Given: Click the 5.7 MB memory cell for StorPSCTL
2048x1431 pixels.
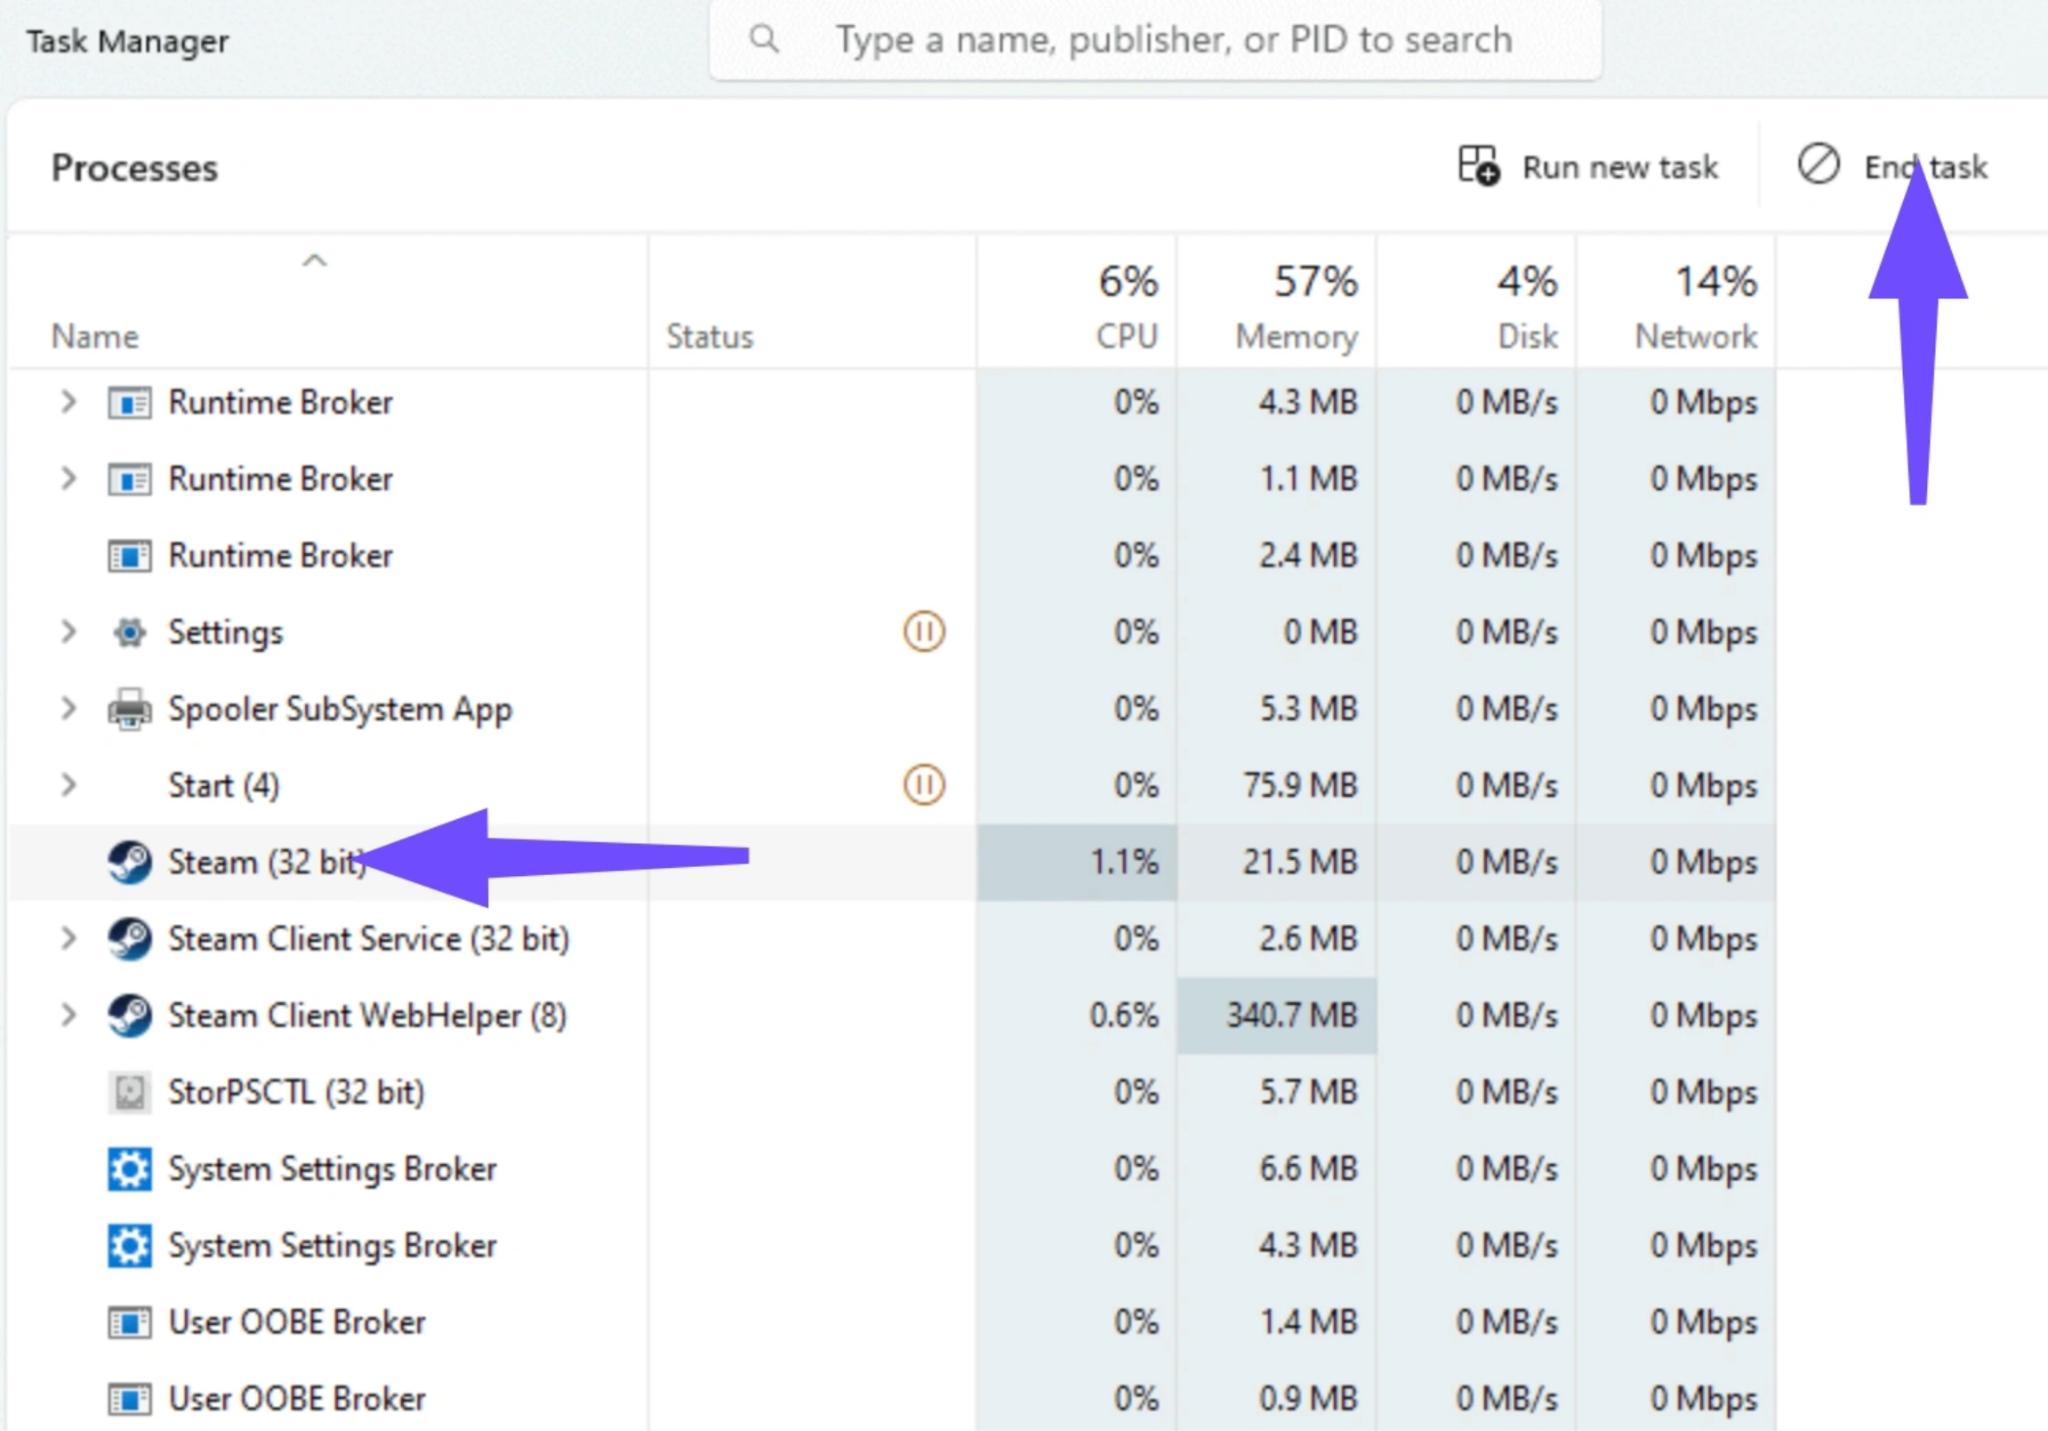Looking at the screenshot, I should pyautogui.click(x=1277, y=1092).
